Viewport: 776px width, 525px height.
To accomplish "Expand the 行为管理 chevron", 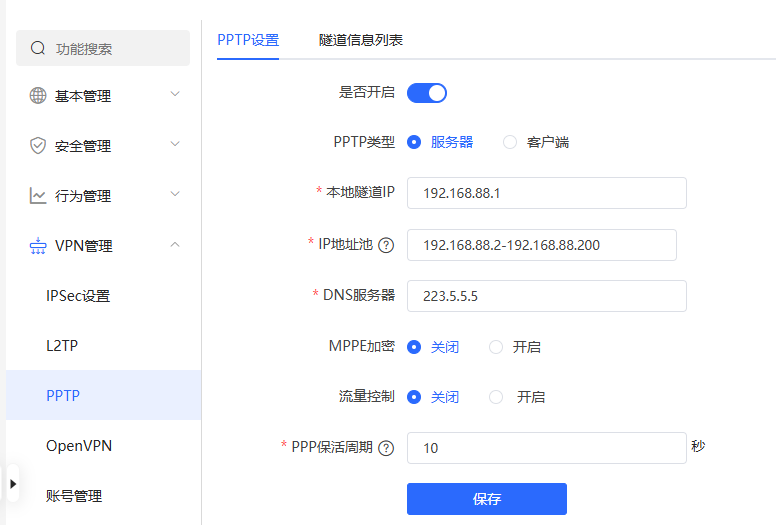I will pos(175,194).
